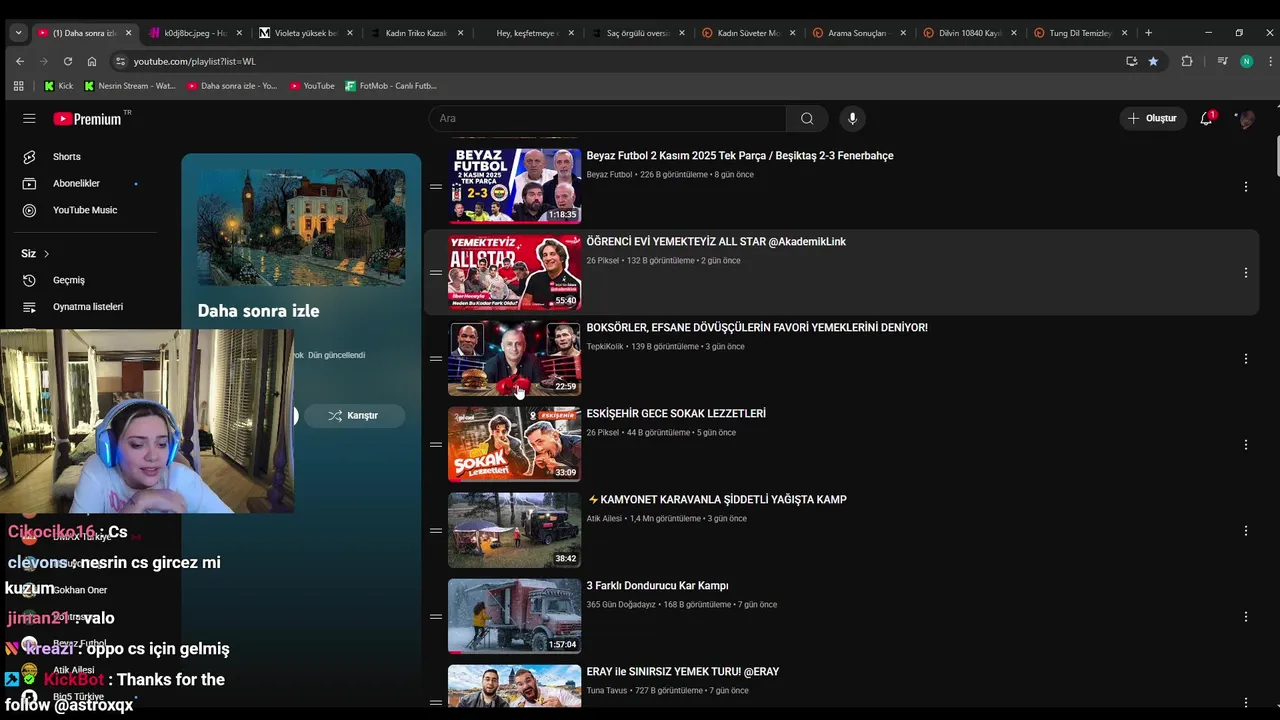Go to the YouTube Premium home logo
The width and height of the screenshot is (1280, 720).
tap(88, 119)
